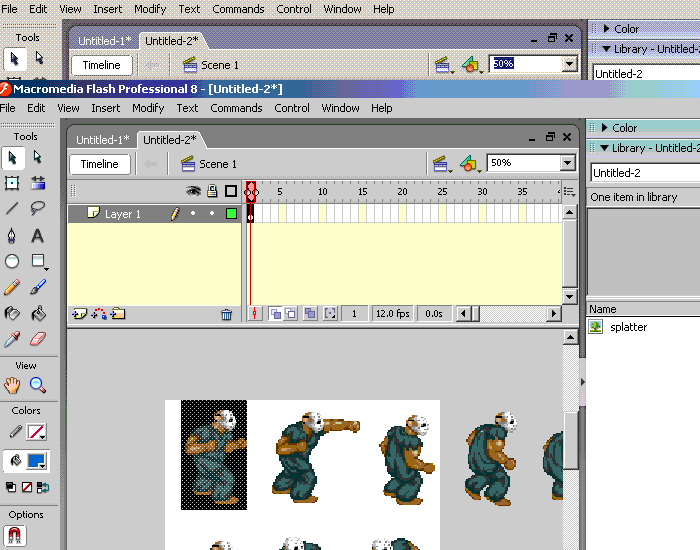Open Window menu in main menu bar
The image size is (700, 550).
[340, 108]
